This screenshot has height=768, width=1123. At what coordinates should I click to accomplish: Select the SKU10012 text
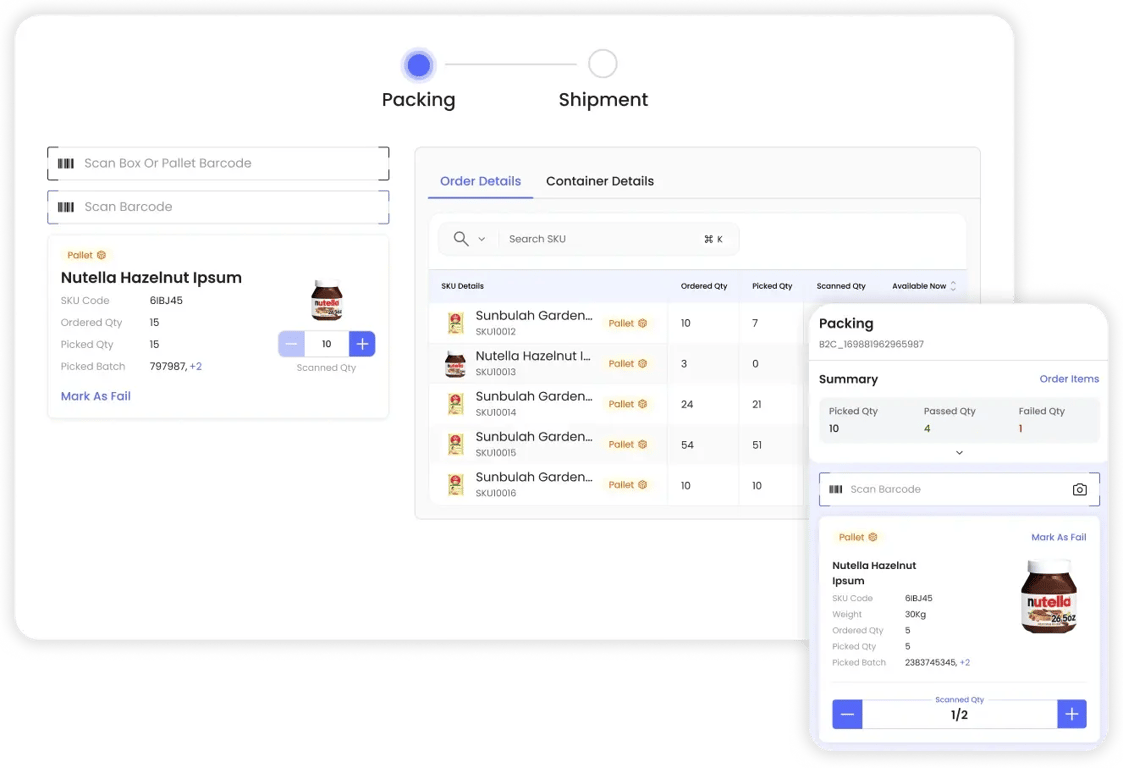pyautogui.click(x=496, y=332)
